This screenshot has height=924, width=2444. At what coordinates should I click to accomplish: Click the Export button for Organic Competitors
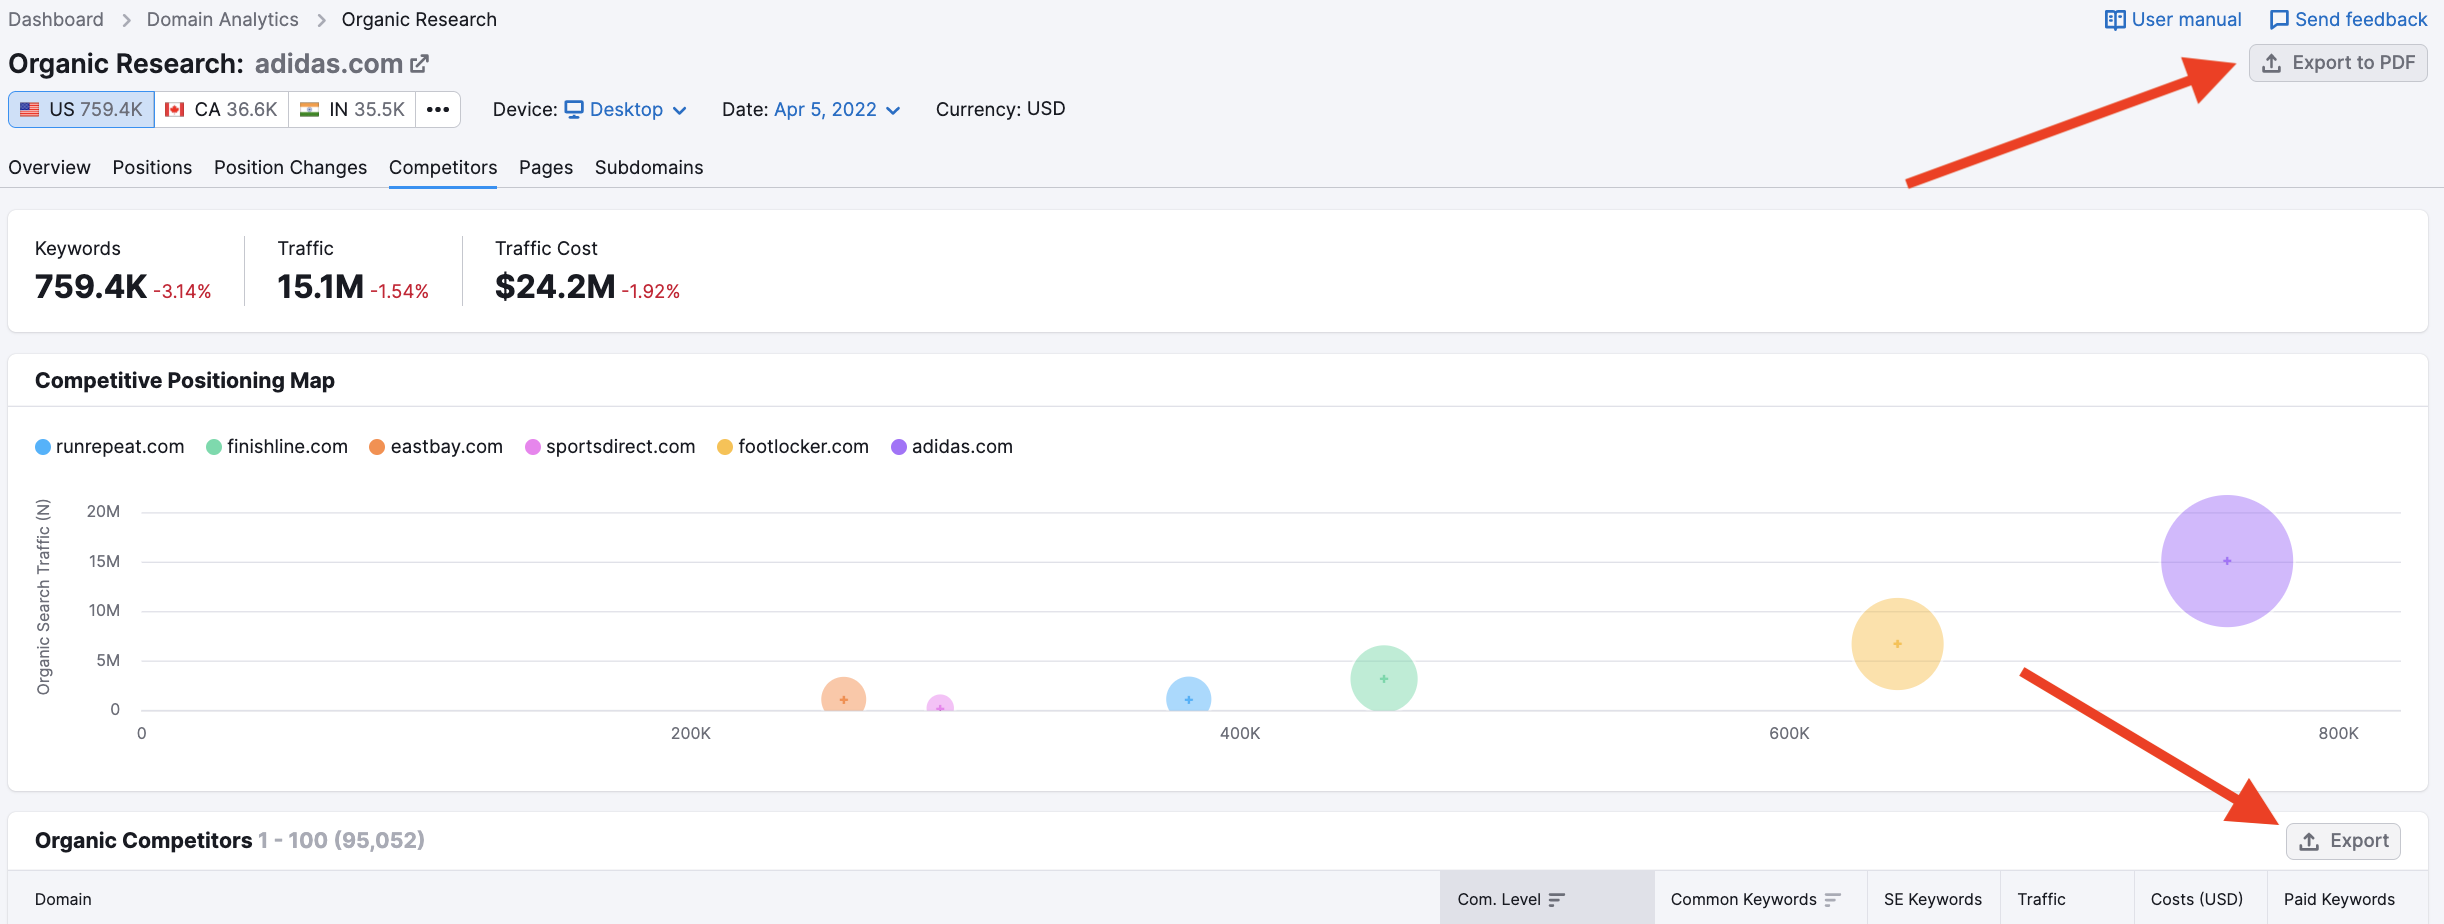click(2343, 841)
